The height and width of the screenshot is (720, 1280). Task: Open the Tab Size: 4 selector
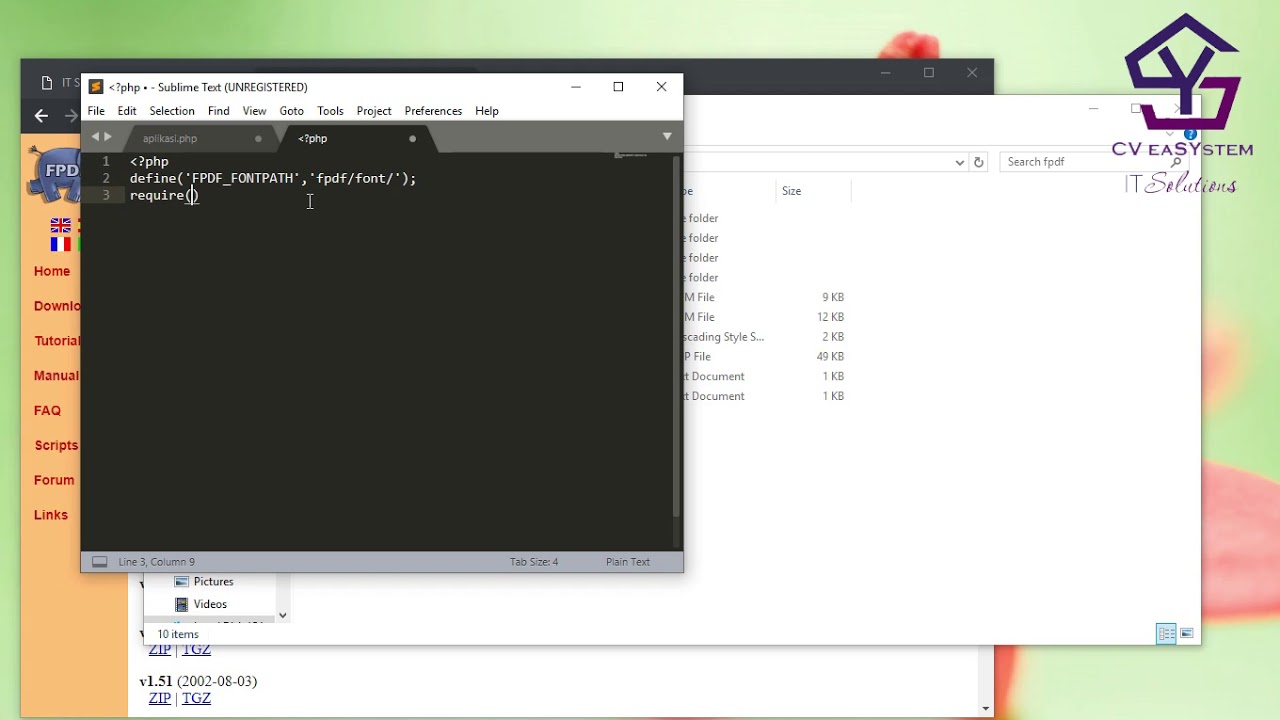[x=534, y=562]
